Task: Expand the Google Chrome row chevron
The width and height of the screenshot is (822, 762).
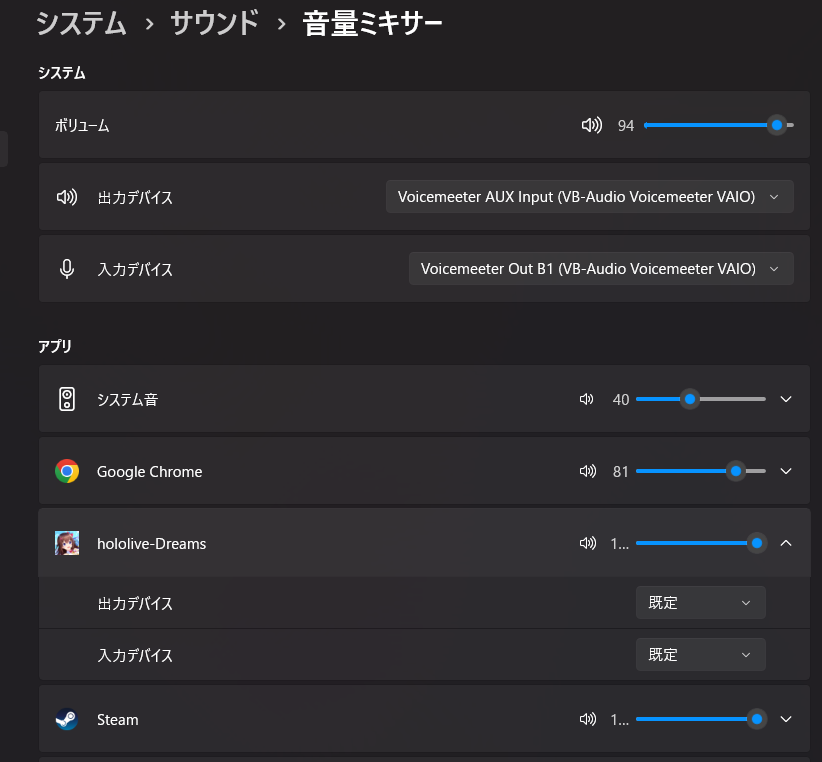Action: coord(786,471)
